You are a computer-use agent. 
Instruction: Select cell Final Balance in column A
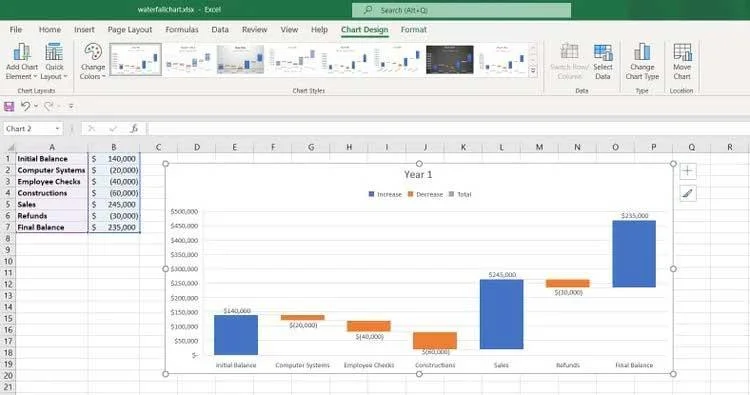click(x=52, y=227)
